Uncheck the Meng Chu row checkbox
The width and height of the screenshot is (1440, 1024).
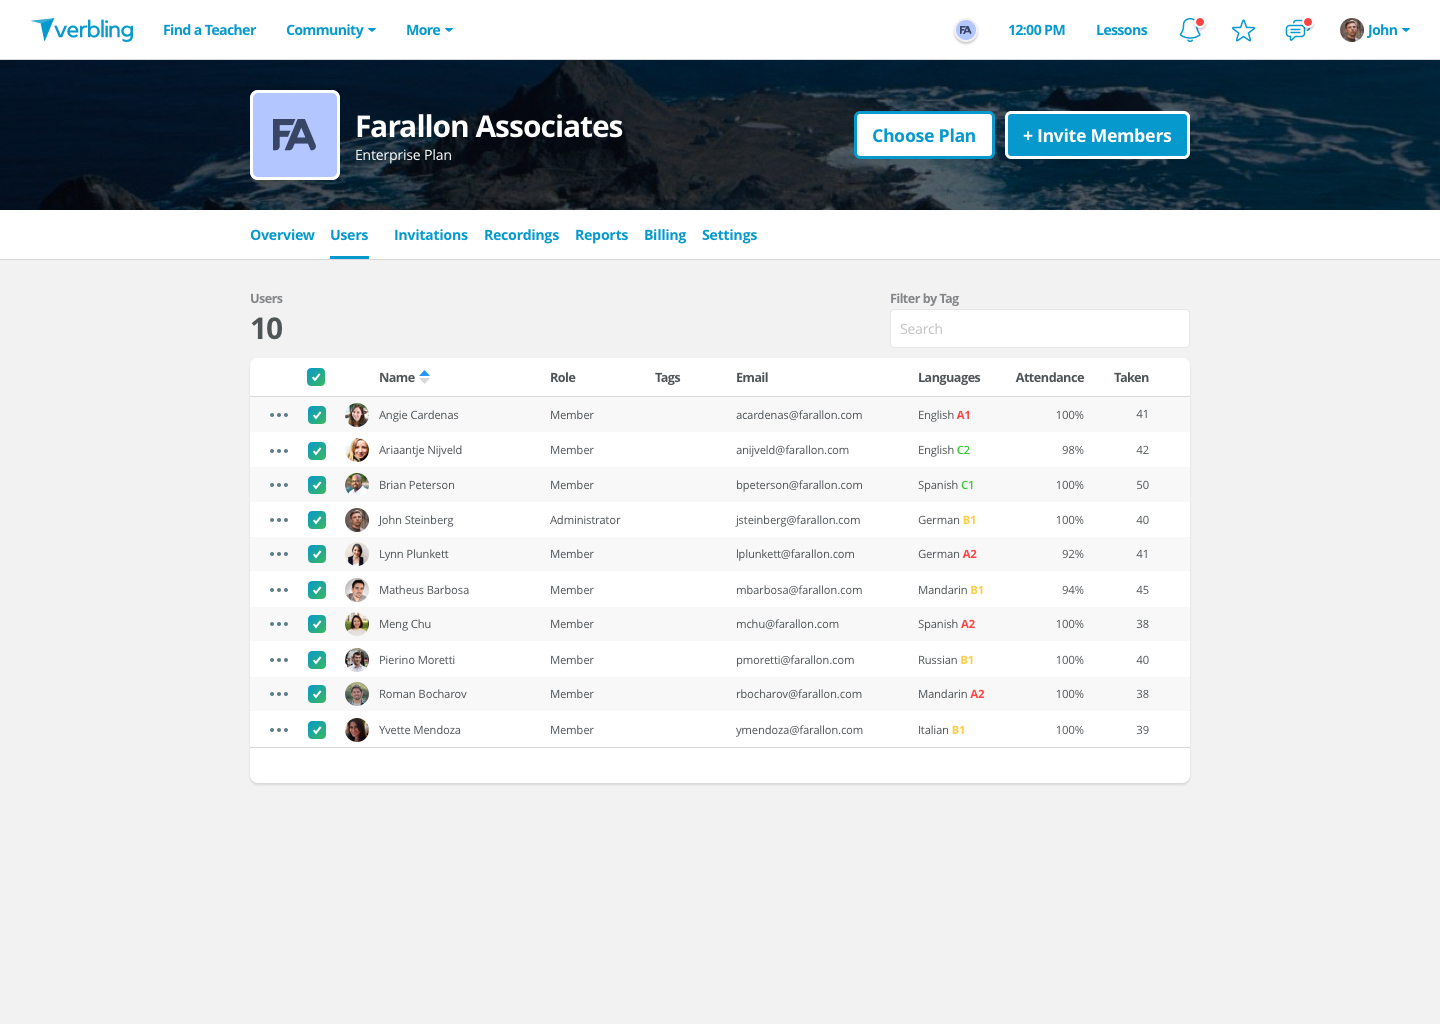point(317,624)
